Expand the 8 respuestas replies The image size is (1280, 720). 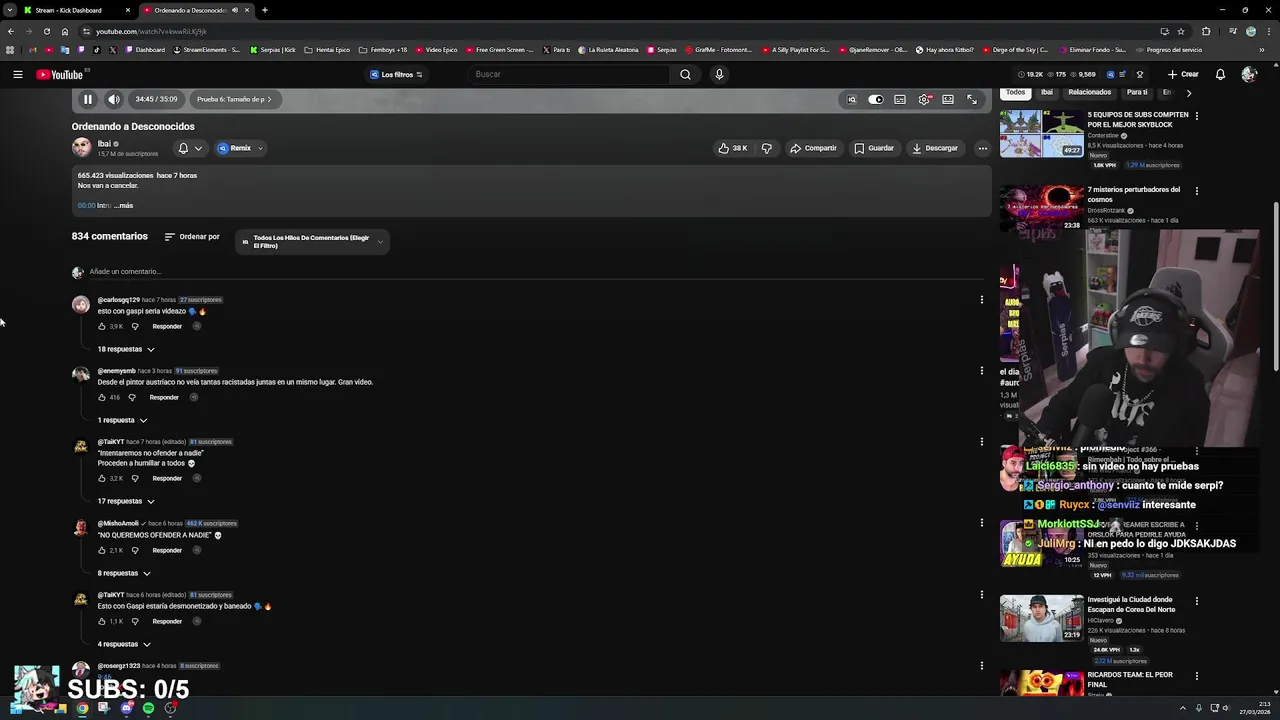tap(124, 573)
